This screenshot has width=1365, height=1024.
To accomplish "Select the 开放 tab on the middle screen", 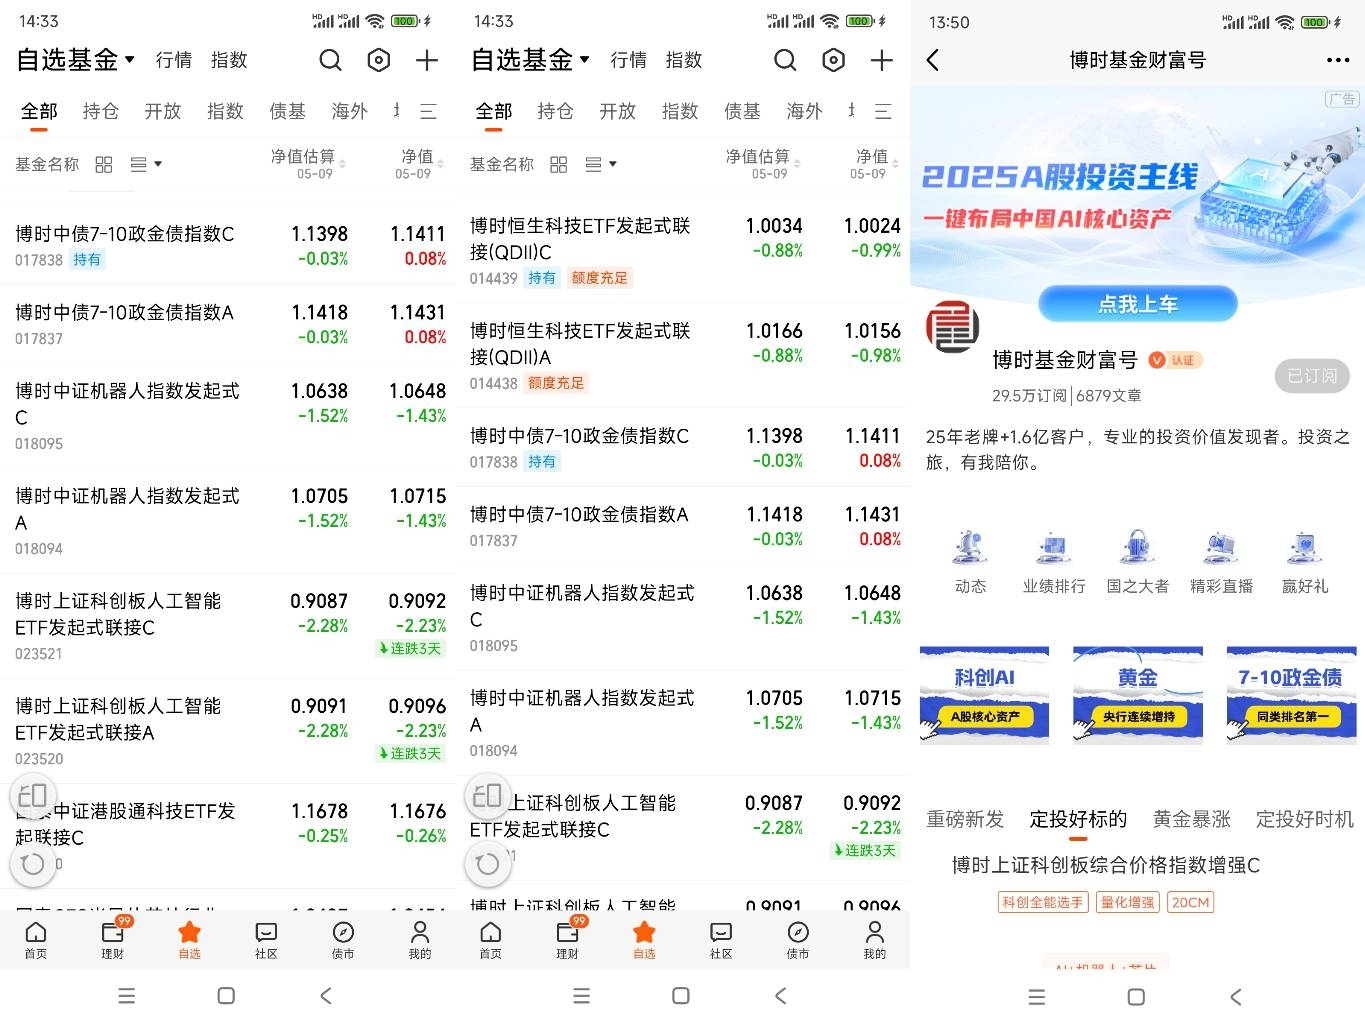I will (617, 111).
